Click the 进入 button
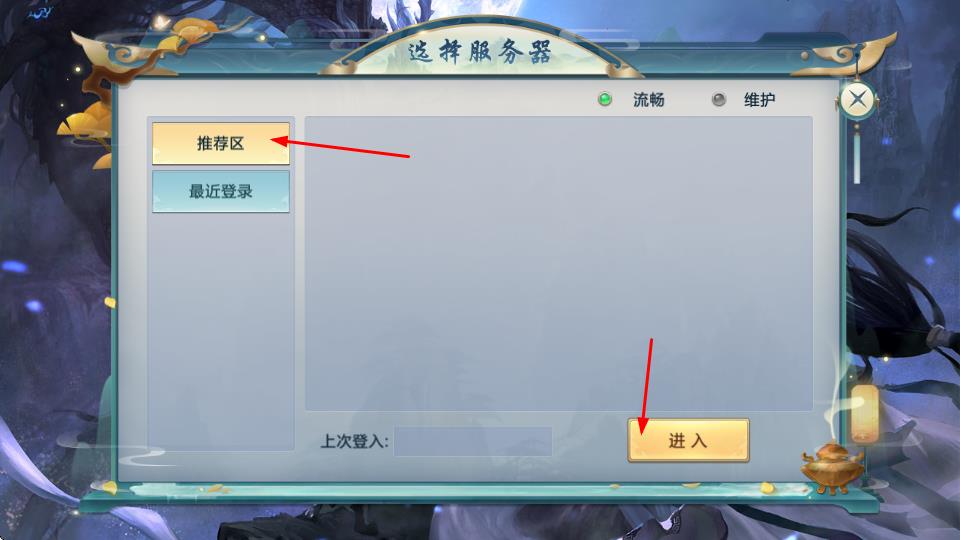This screenshot has height=540, width=960. tap(688, 440)
